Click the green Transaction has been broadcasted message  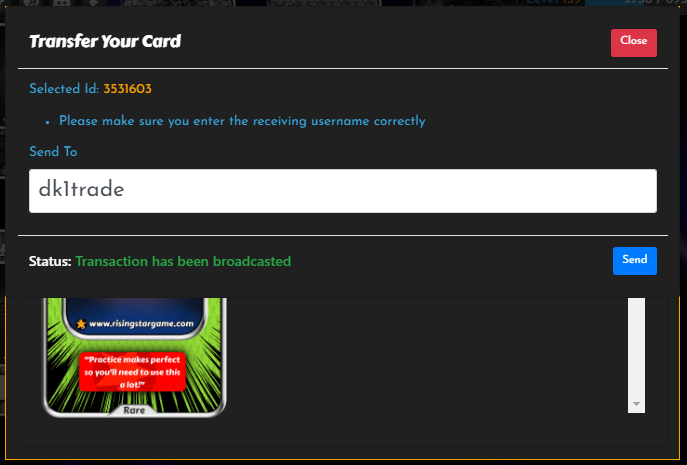coord(183,261)
